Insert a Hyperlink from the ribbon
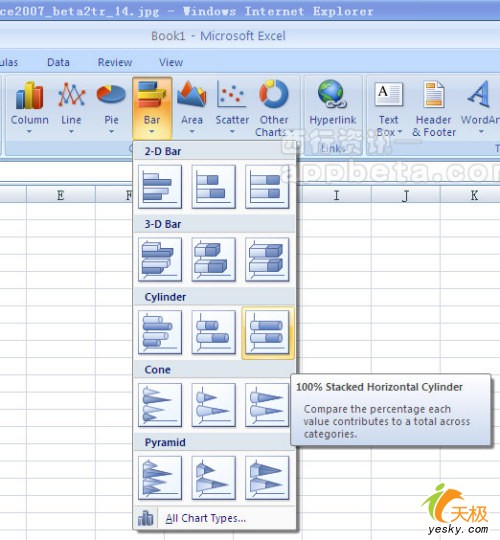Viewport: 500px width, 540px height. 333,107
